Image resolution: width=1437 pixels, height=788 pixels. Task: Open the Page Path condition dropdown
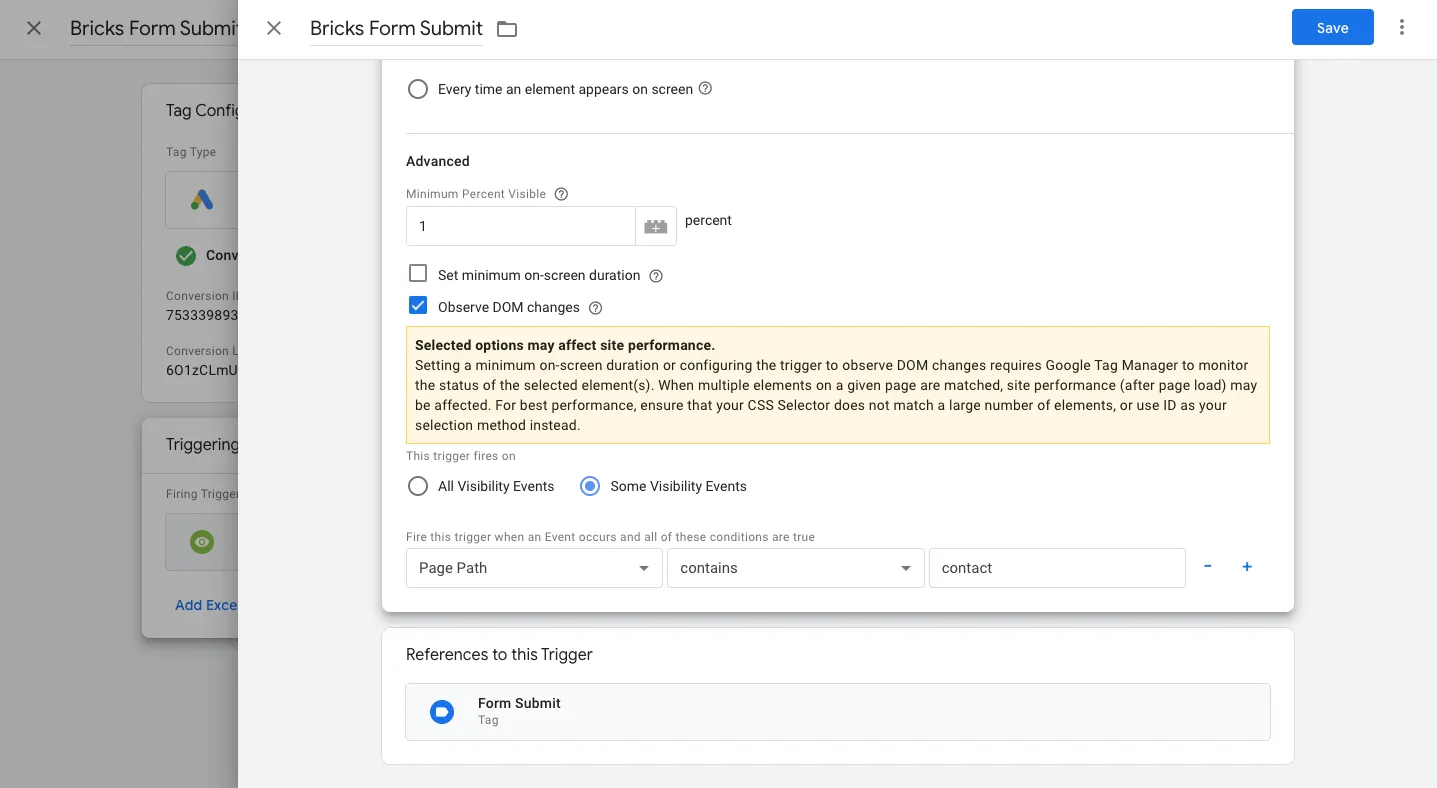coord(533,568)
